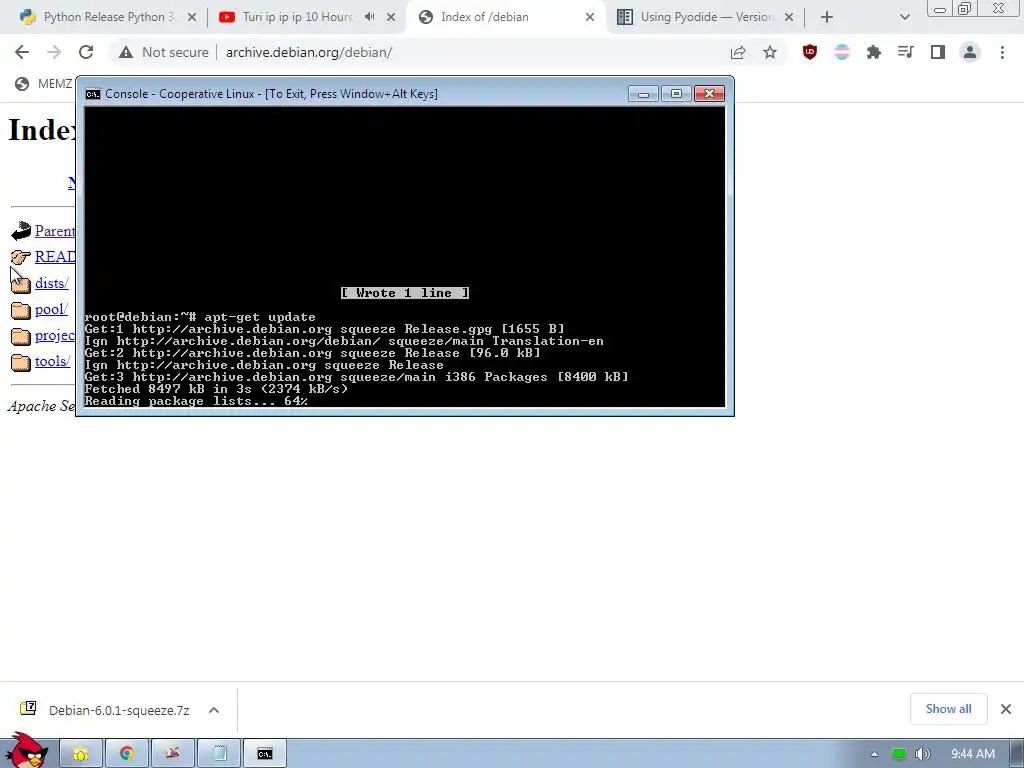Expand the tab search dropdown arrow
The image size is (1024, 768).
(x=904, y=18)
